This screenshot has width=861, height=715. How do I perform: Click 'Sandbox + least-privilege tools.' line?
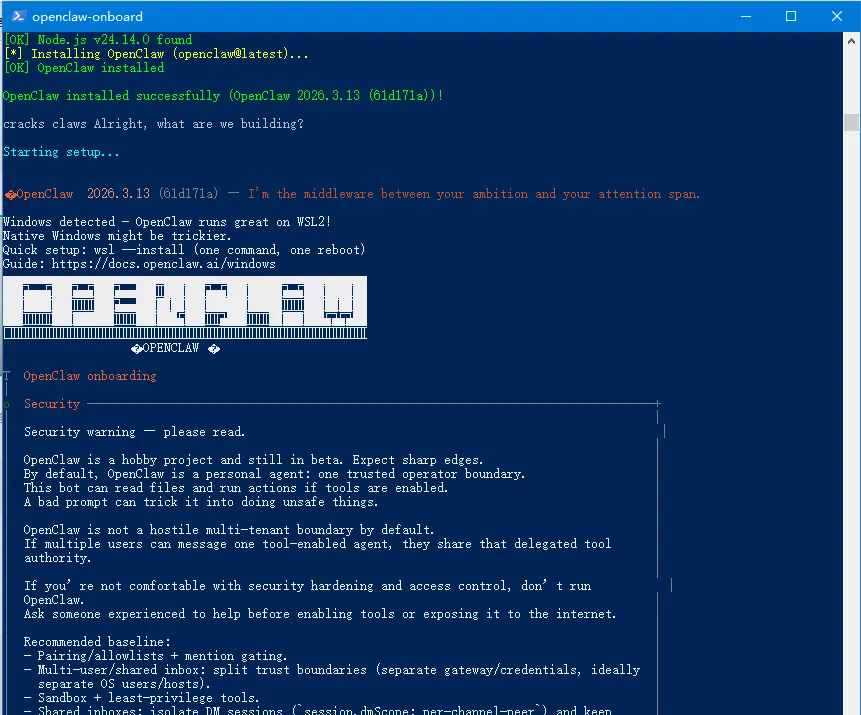[x=142, y=698]
